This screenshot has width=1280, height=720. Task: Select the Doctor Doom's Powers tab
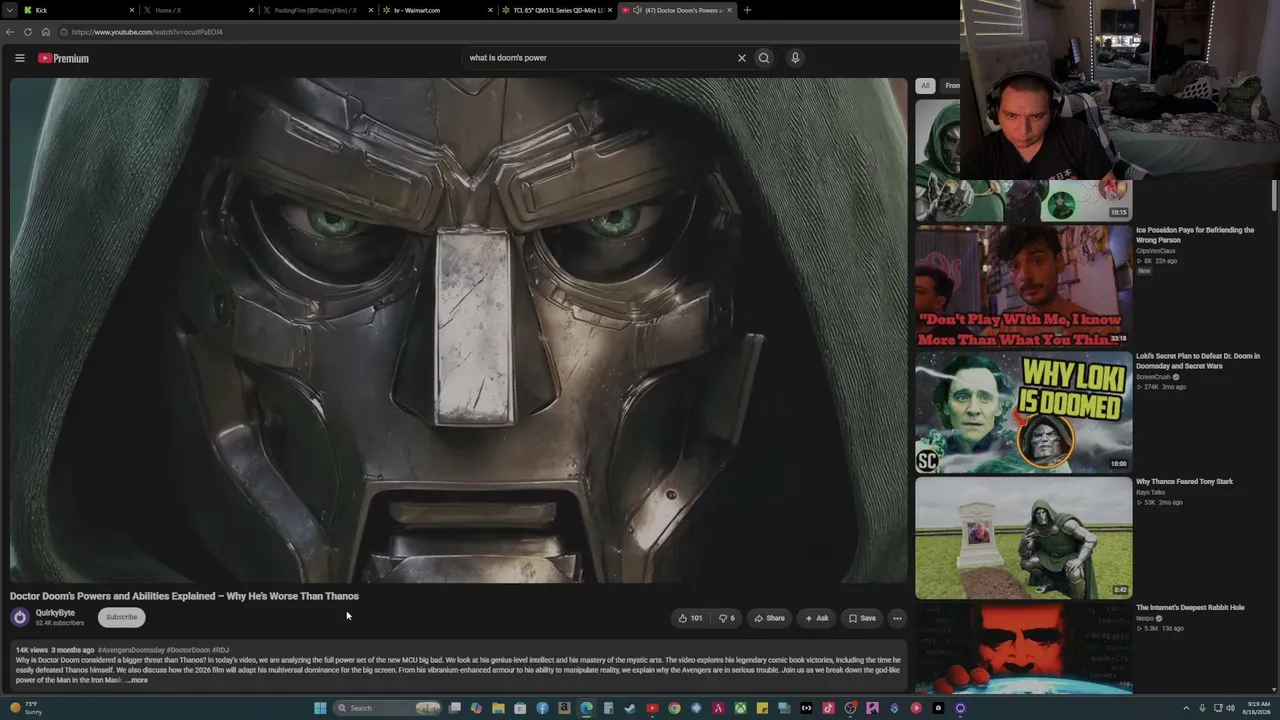coord(675,10)
